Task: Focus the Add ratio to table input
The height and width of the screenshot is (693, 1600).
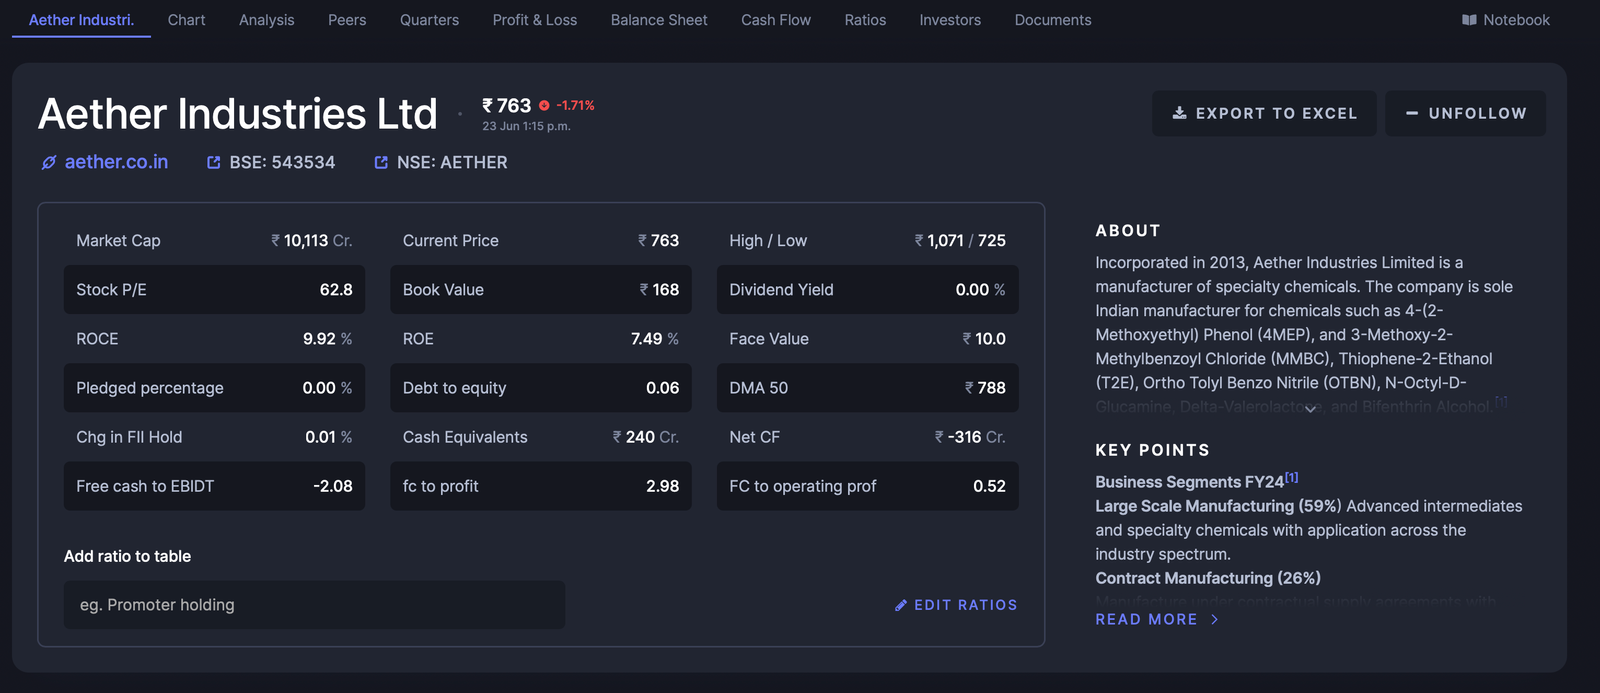Action: pos(314,605)
